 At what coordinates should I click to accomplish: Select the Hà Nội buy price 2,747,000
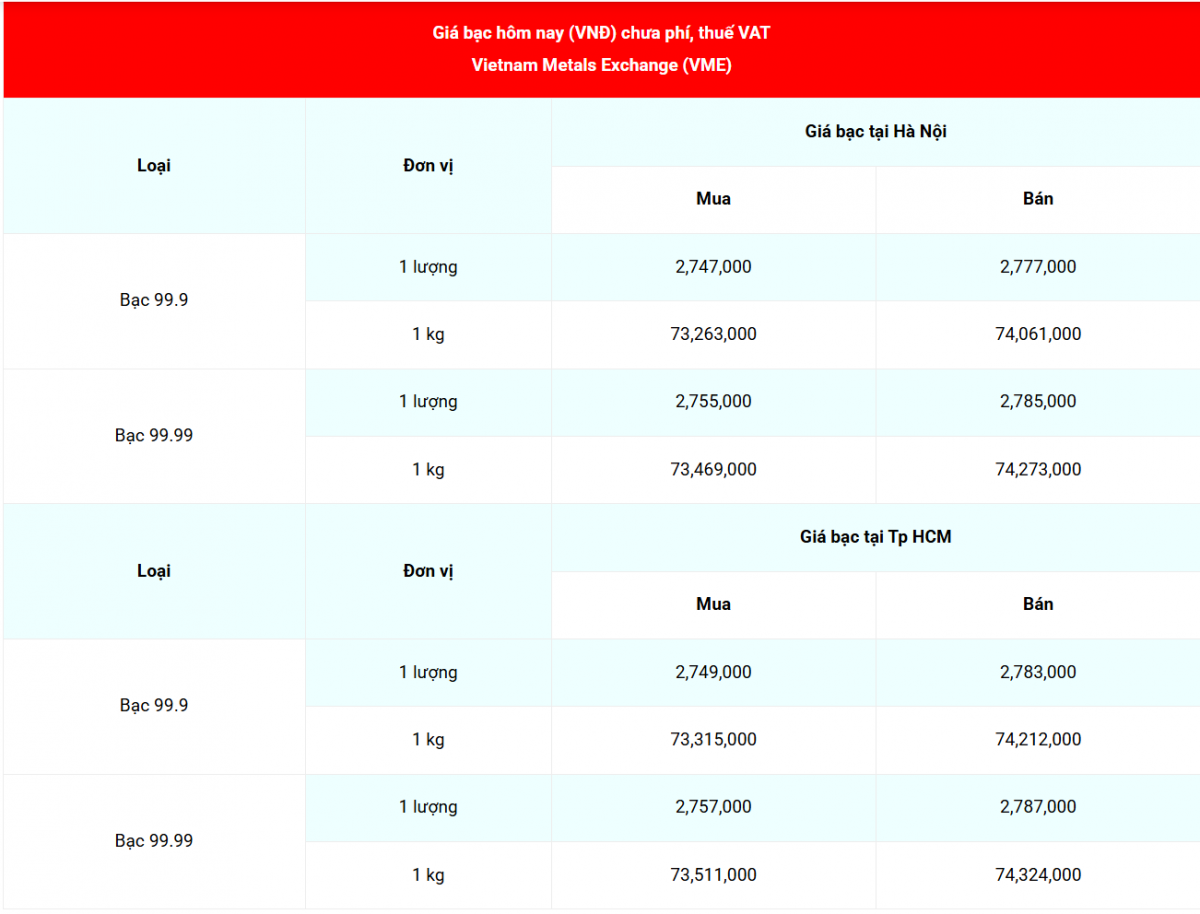(713, 267)
